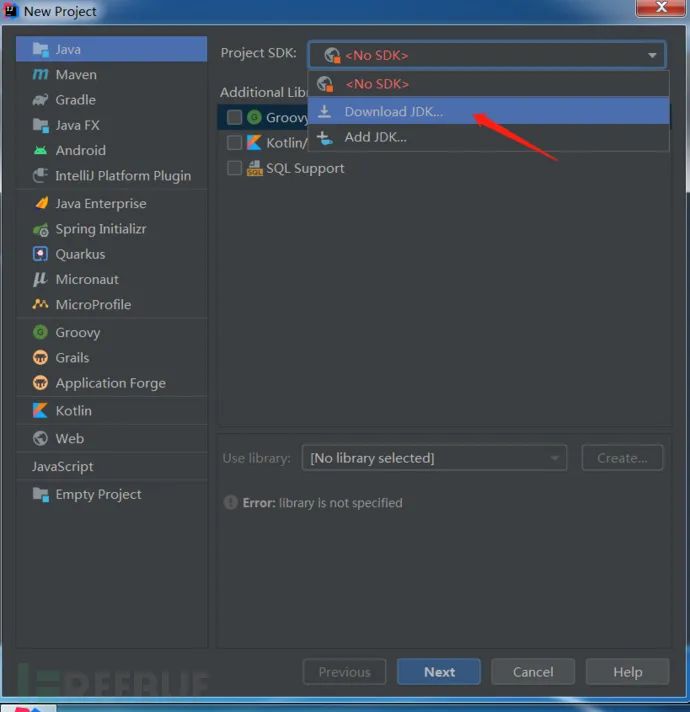Click the MicroProfile icon

pos(40,304)
